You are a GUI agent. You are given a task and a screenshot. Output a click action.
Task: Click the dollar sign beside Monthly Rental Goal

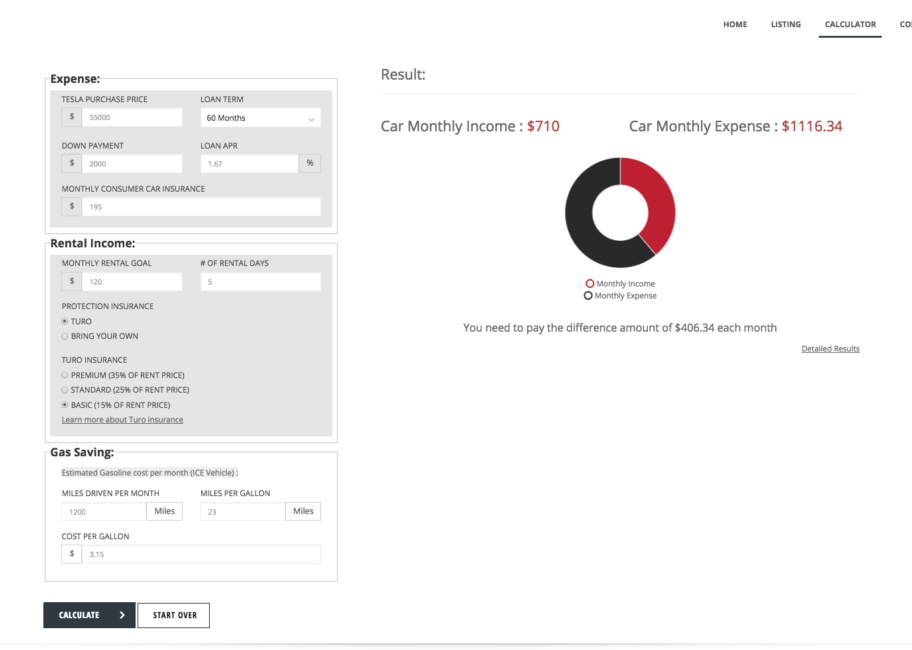(72, 281)
